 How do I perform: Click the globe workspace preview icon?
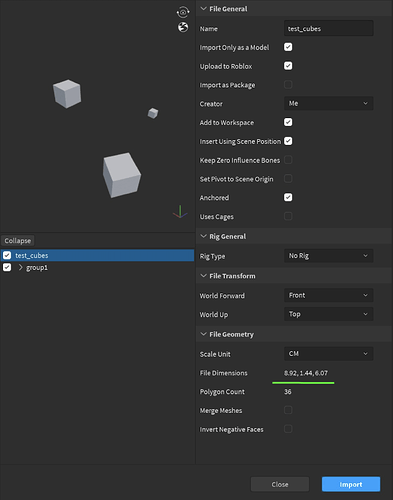coord(183,27)
